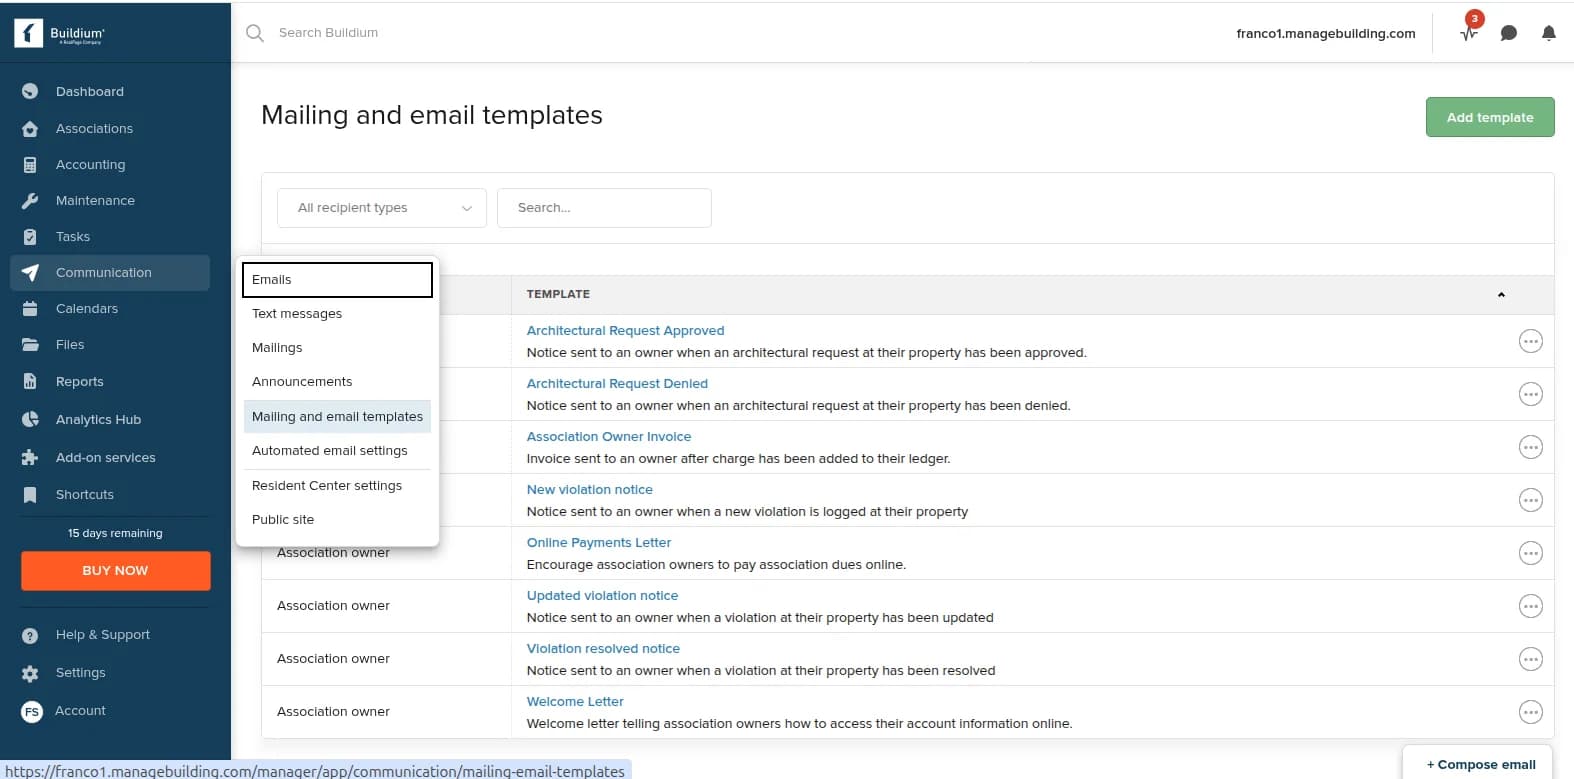Screen dimensions: 1574x779
Task: Open Association Owner Invoice template link
Action: [609, 437]
